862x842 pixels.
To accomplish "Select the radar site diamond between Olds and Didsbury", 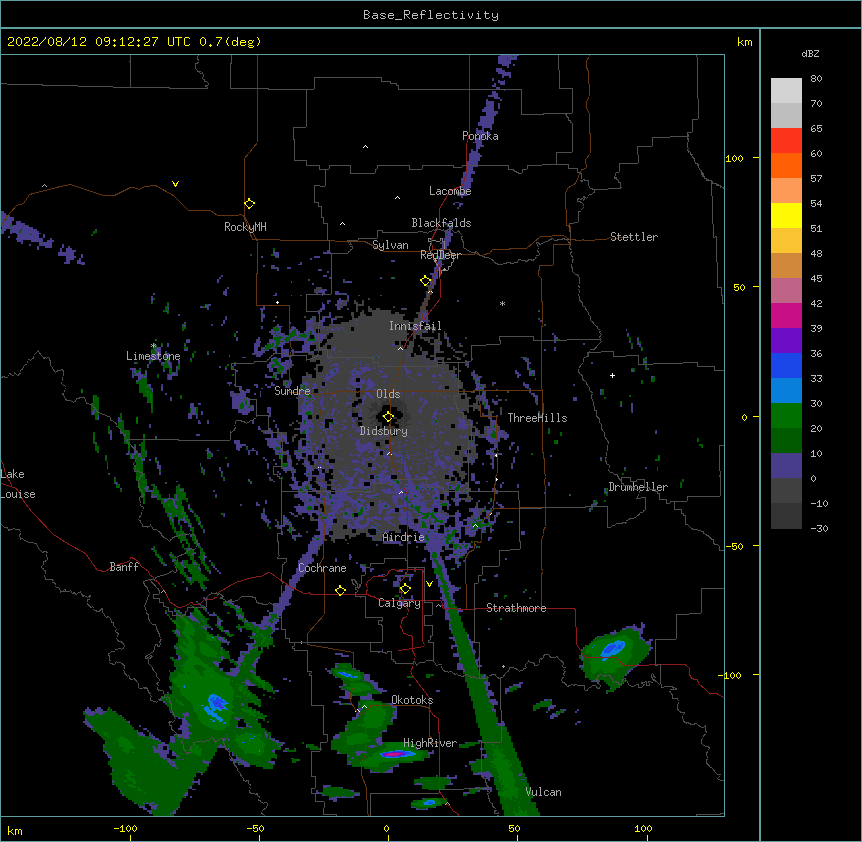I will tap(388, 416).
